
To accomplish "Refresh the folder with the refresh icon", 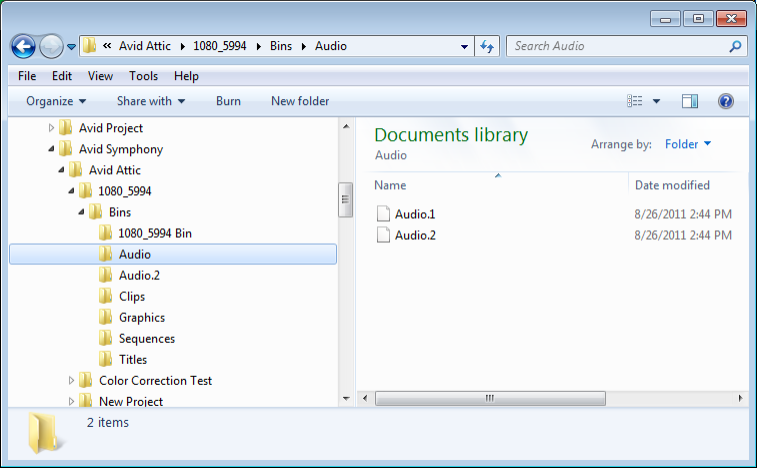I will pos(487,47).
